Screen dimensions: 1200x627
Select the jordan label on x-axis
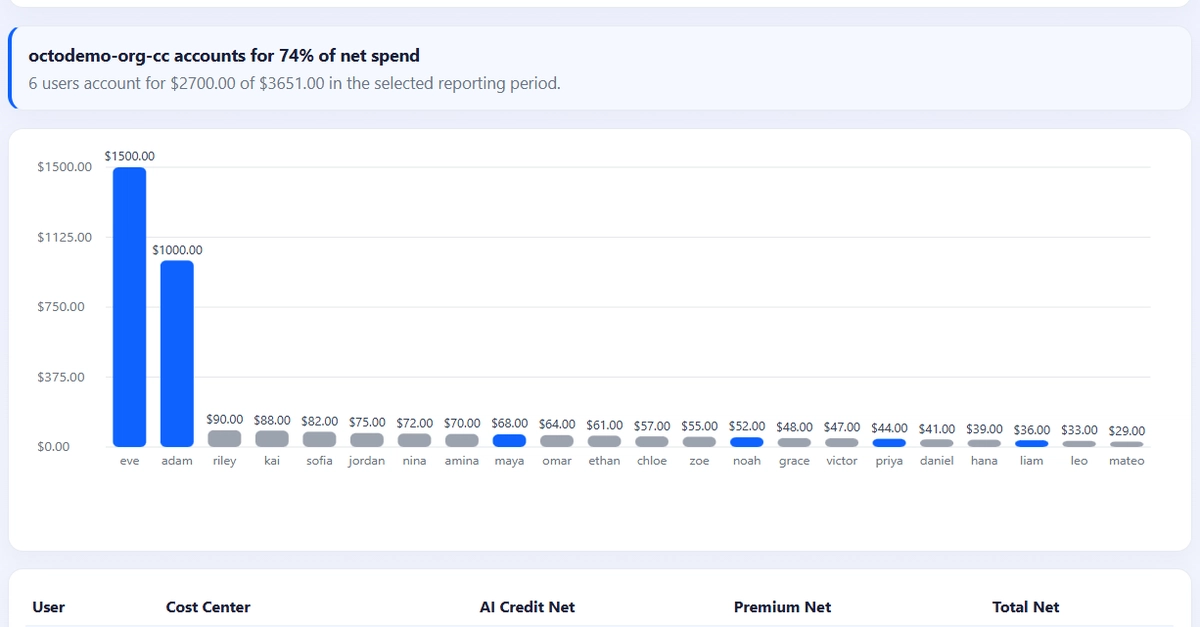367,461
